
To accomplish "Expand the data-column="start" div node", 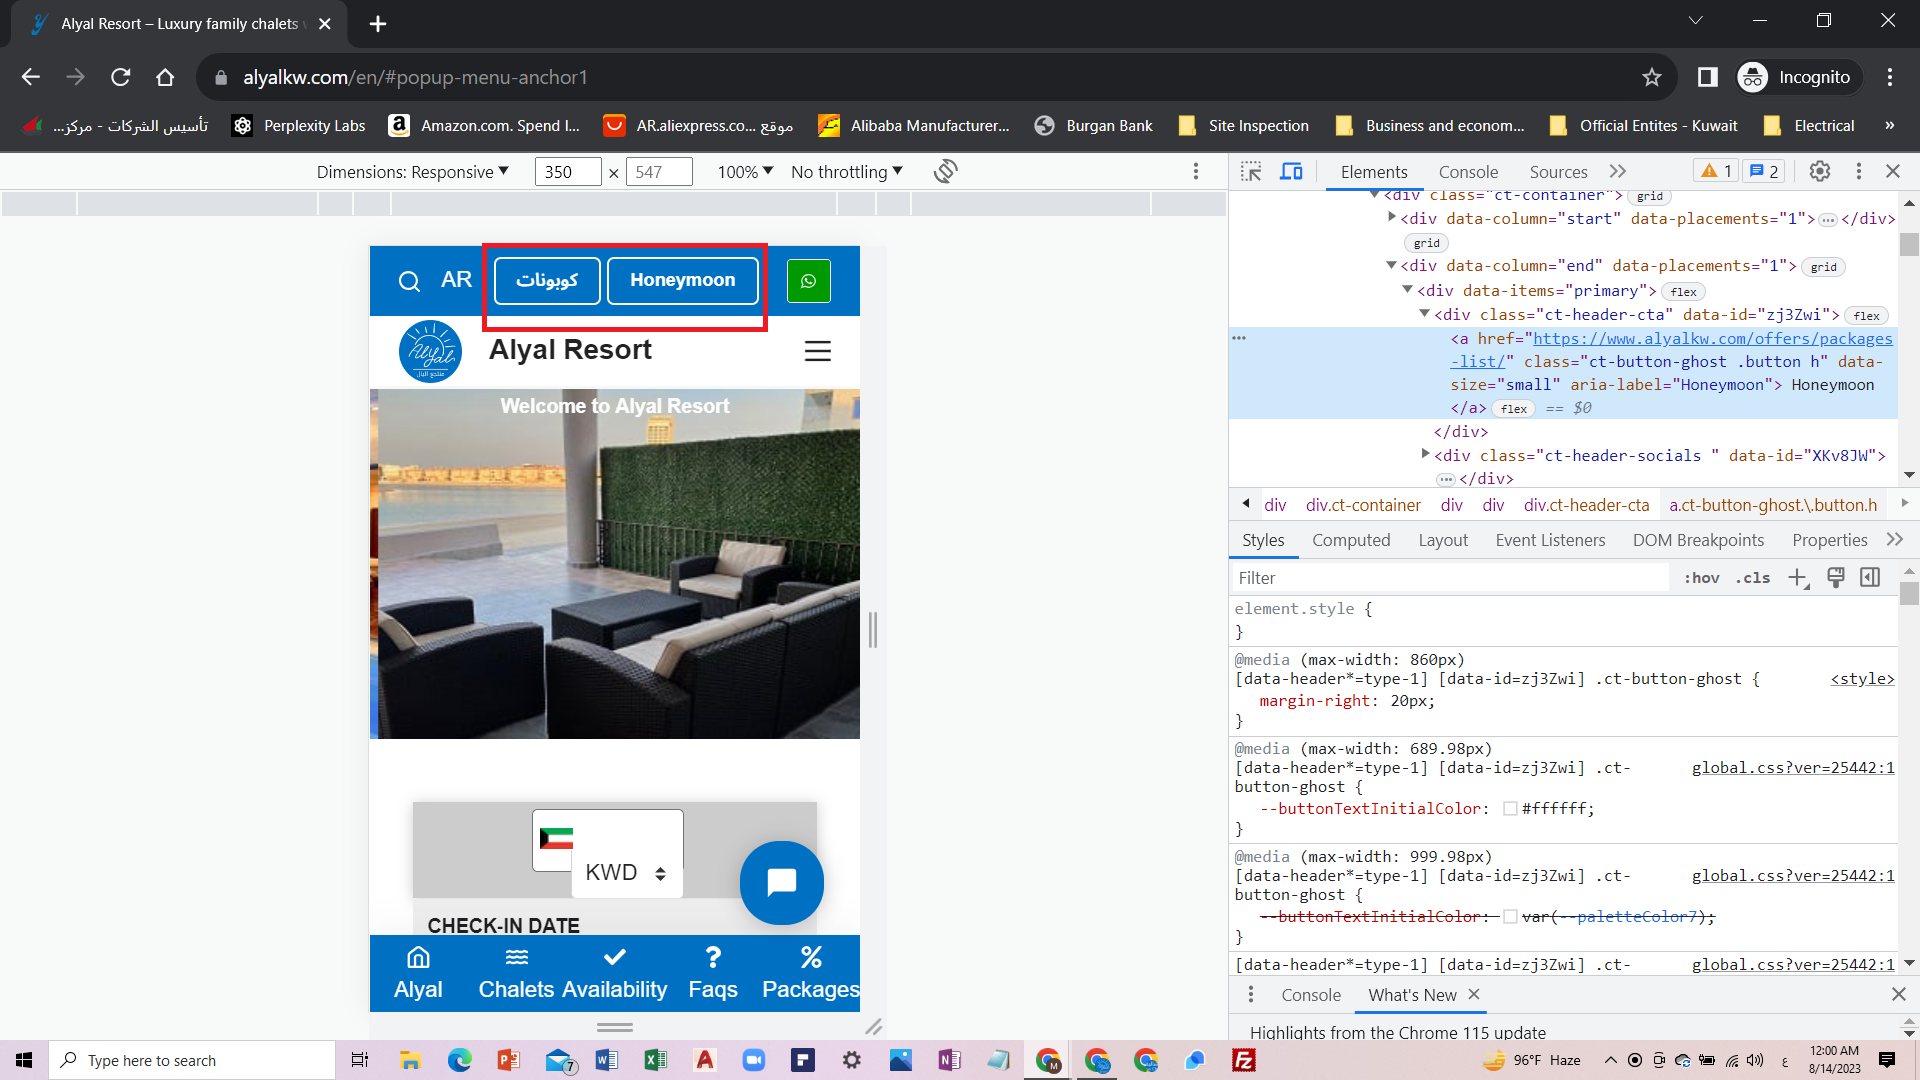I will coord(1391,217).
